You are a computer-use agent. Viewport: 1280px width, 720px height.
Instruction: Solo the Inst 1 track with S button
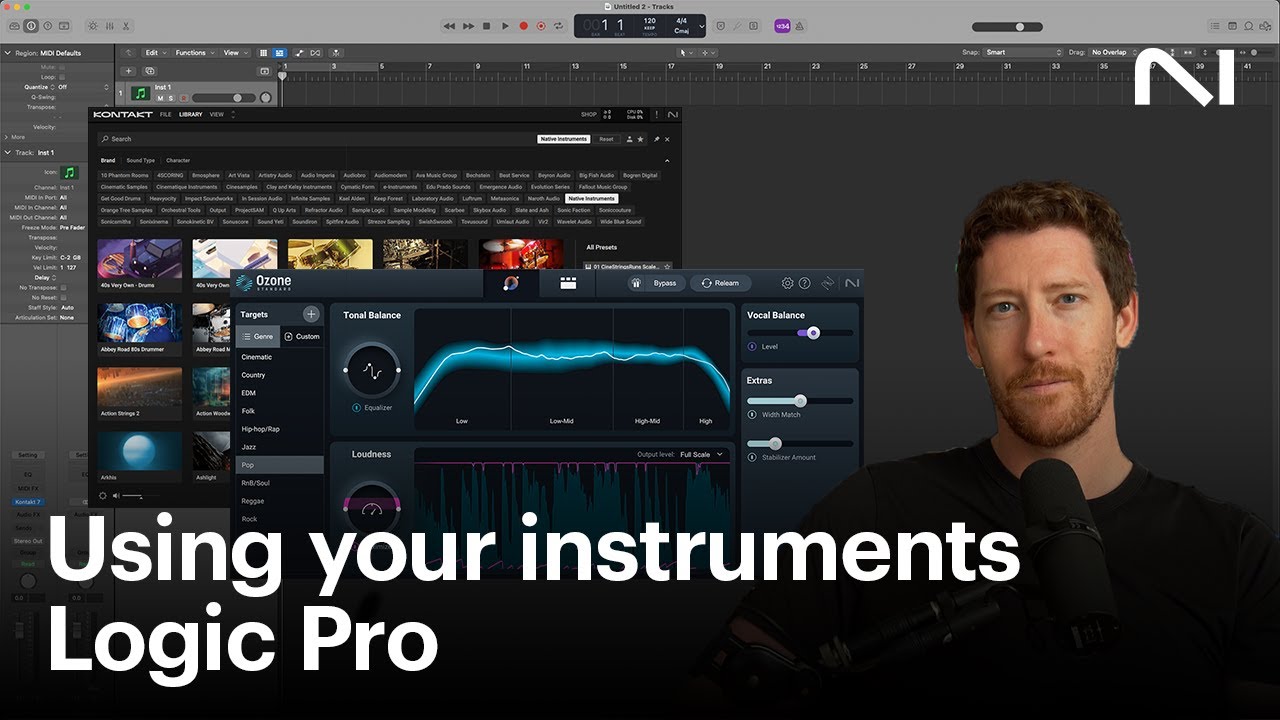pyautogui.click(x=171, y=98)
